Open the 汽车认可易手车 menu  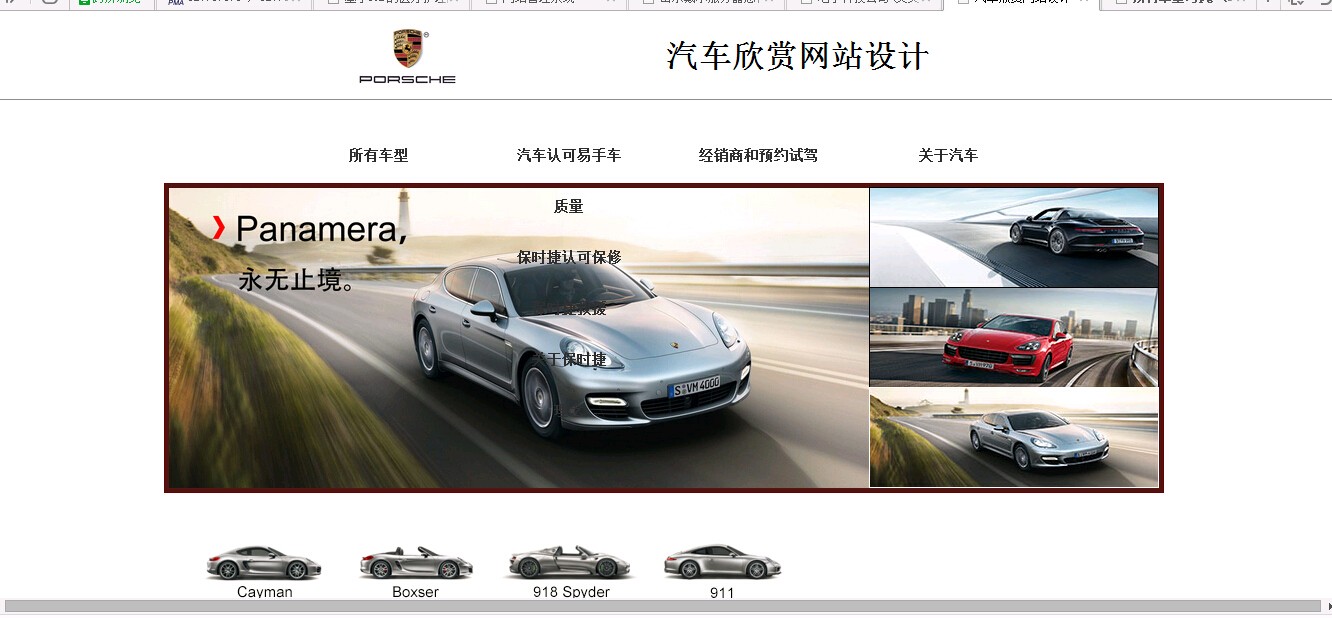pyautogui.click(x=568, y=155)
